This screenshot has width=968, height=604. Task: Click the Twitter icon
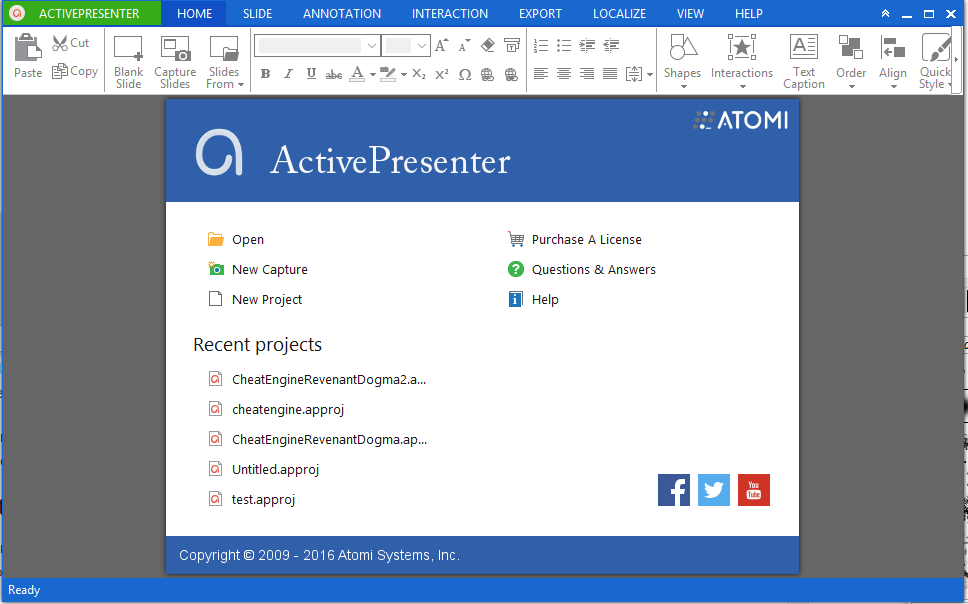pos(714,490)
